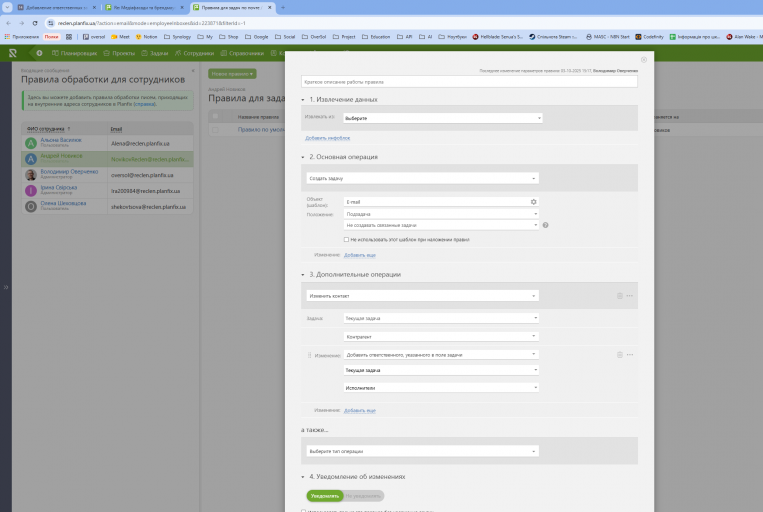Open the Codefinity bookmark
763x512 pixels.
click(649, 37)
